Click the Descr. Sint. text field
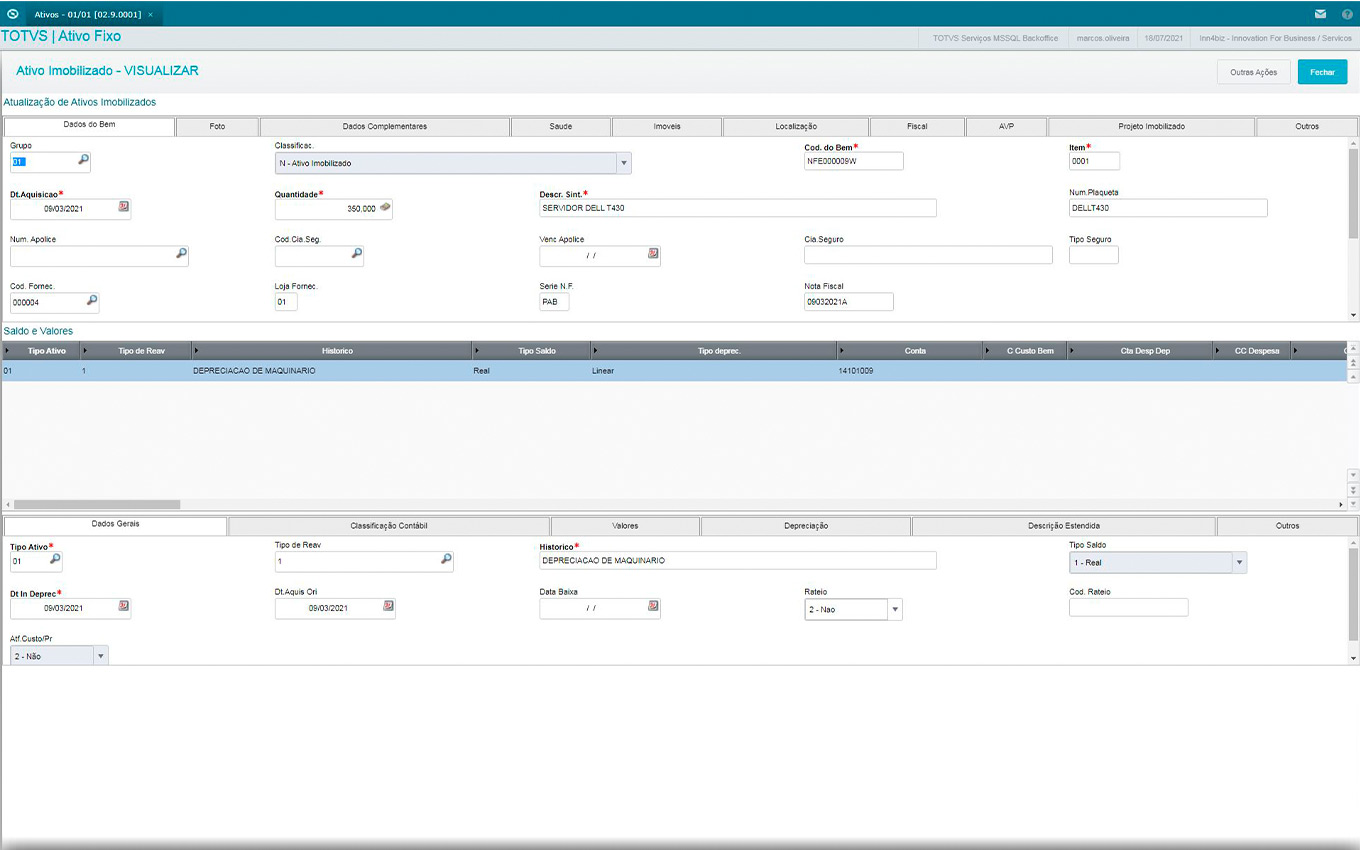 click(x=737, y=208)
